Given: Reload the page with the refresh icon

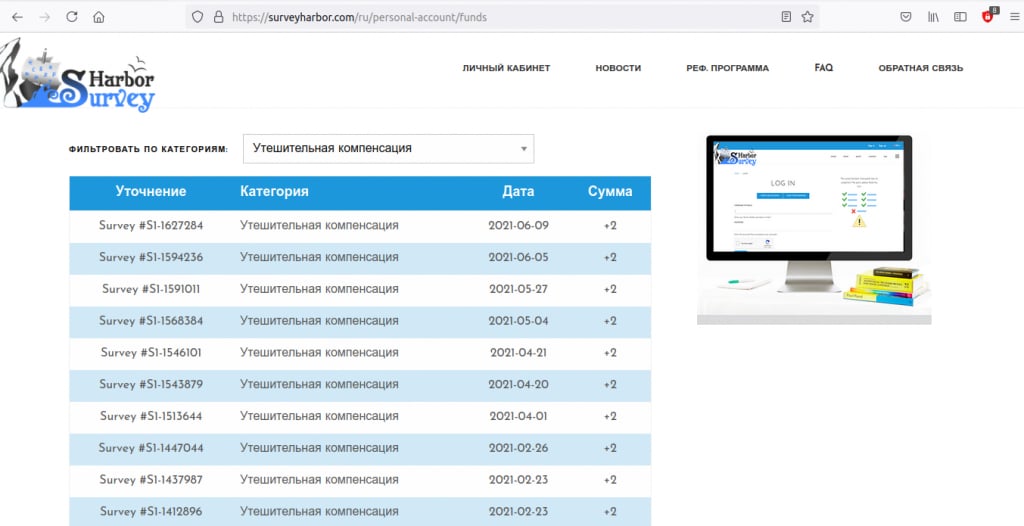Looking at the screenshot, I should [72, 17].
